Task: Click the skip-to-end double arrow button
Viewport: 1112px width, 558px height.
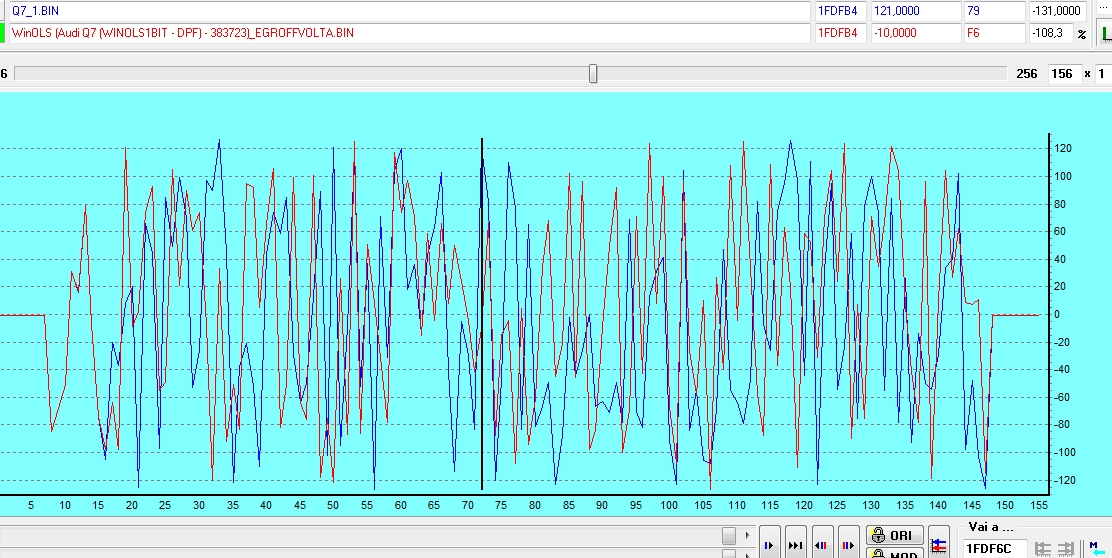Action: point(796,544)
